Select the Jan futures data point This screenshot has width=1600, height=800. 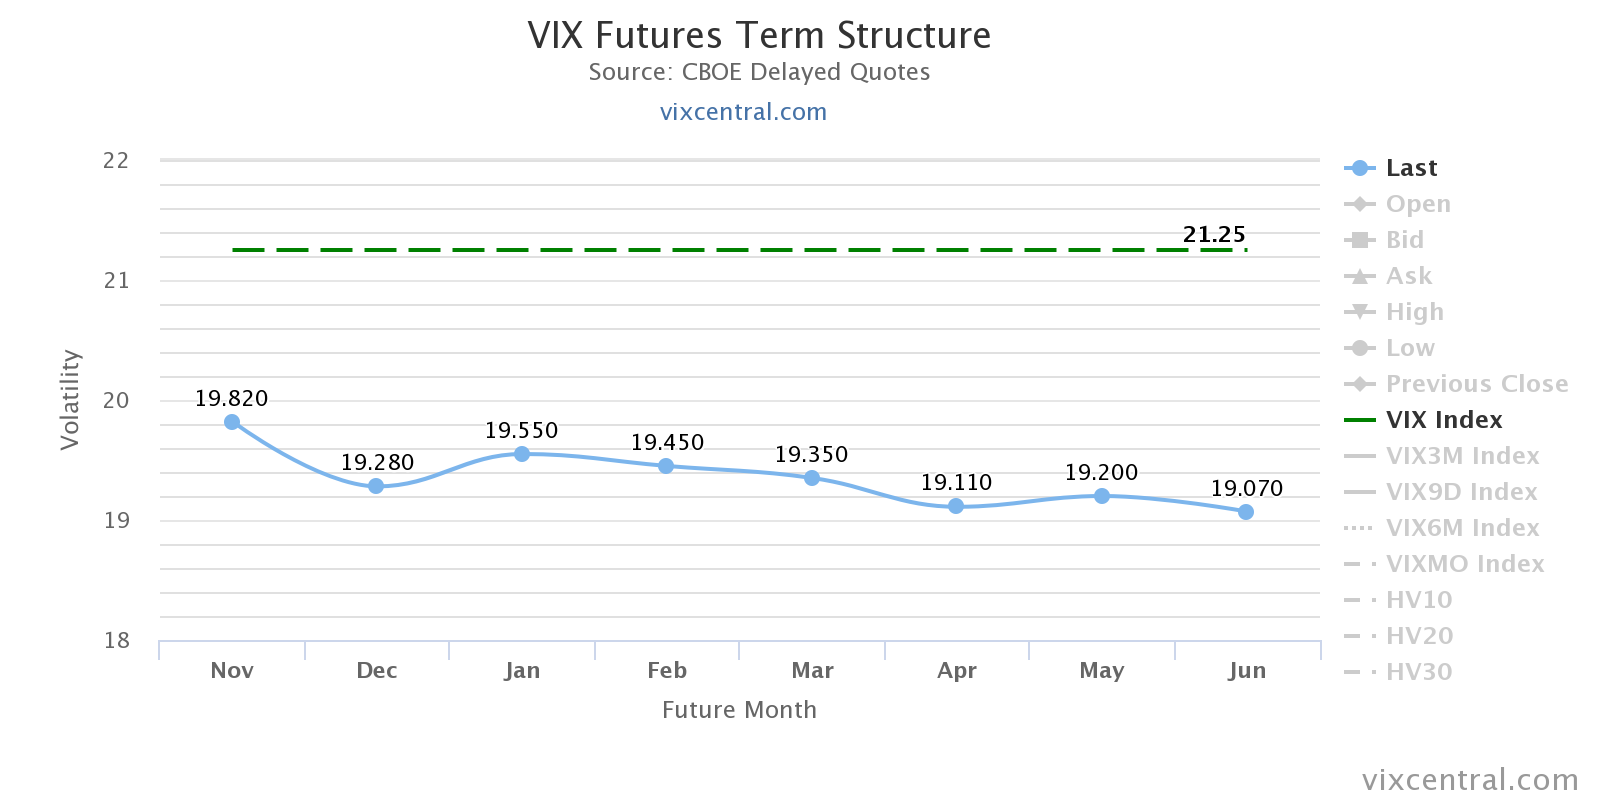(x=522, y=454)
